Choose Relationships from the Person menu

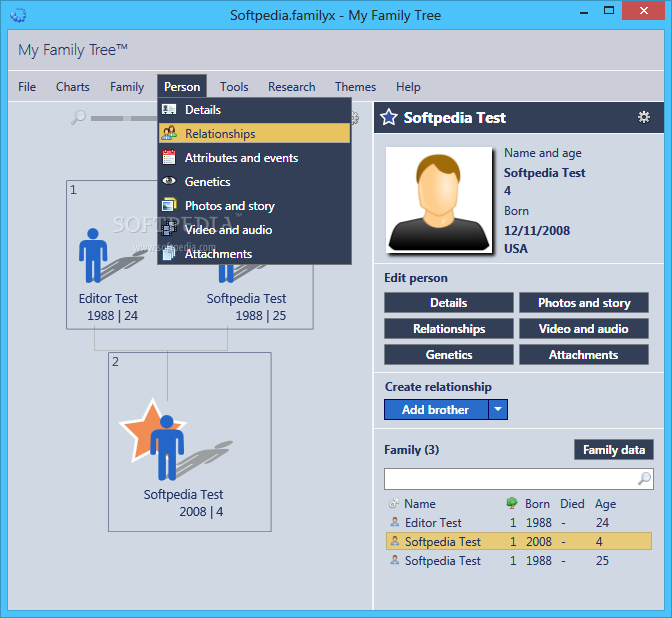(255, 133)
